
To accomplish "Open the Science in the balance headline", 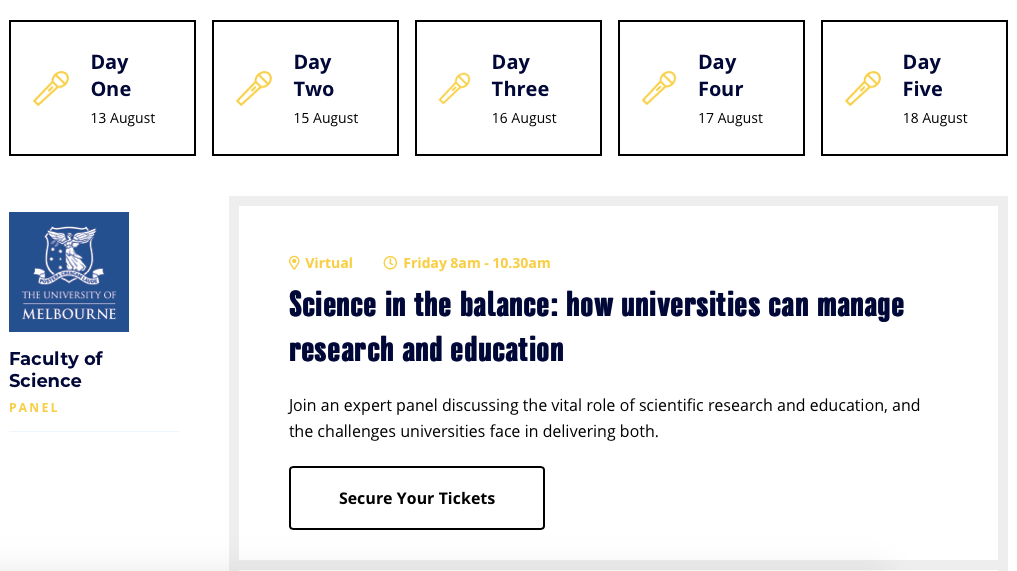I will pyautogui.click(x=596, y=326).
